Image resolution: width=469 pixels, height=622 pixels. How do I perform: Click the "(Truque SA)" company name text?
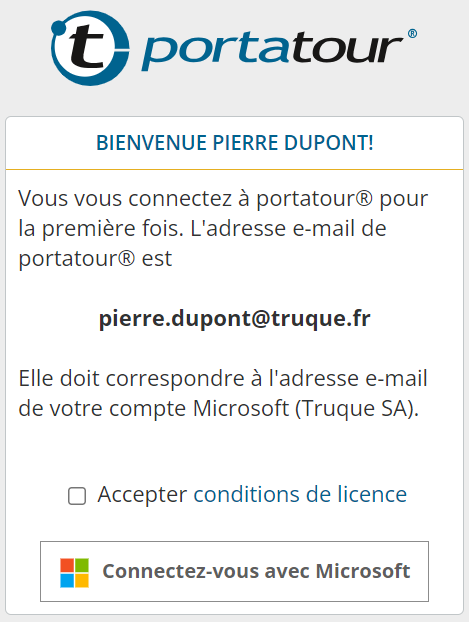pos(357,408)
